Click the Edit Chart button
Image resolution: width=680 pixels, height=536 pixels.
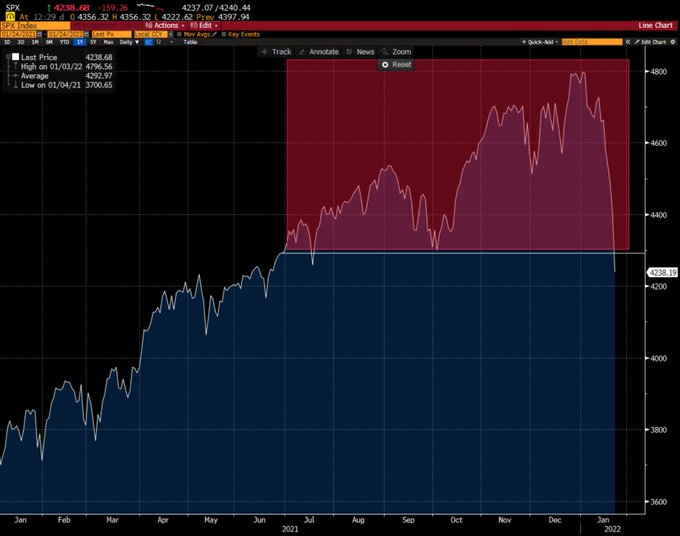point(651,42)
